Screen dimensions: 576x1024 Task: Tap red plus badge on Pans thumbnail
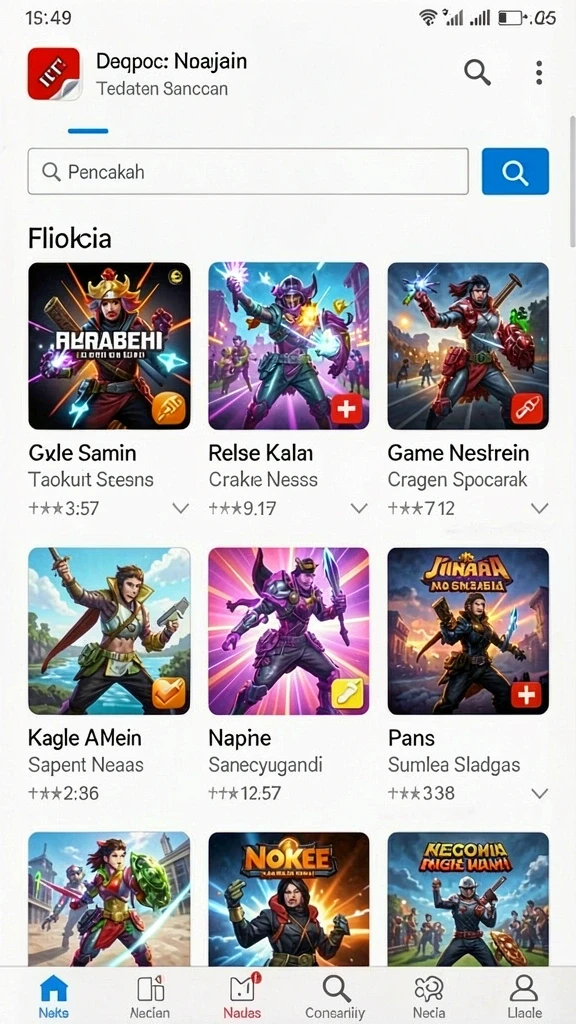pyautogui.click(x=527, y=694)
